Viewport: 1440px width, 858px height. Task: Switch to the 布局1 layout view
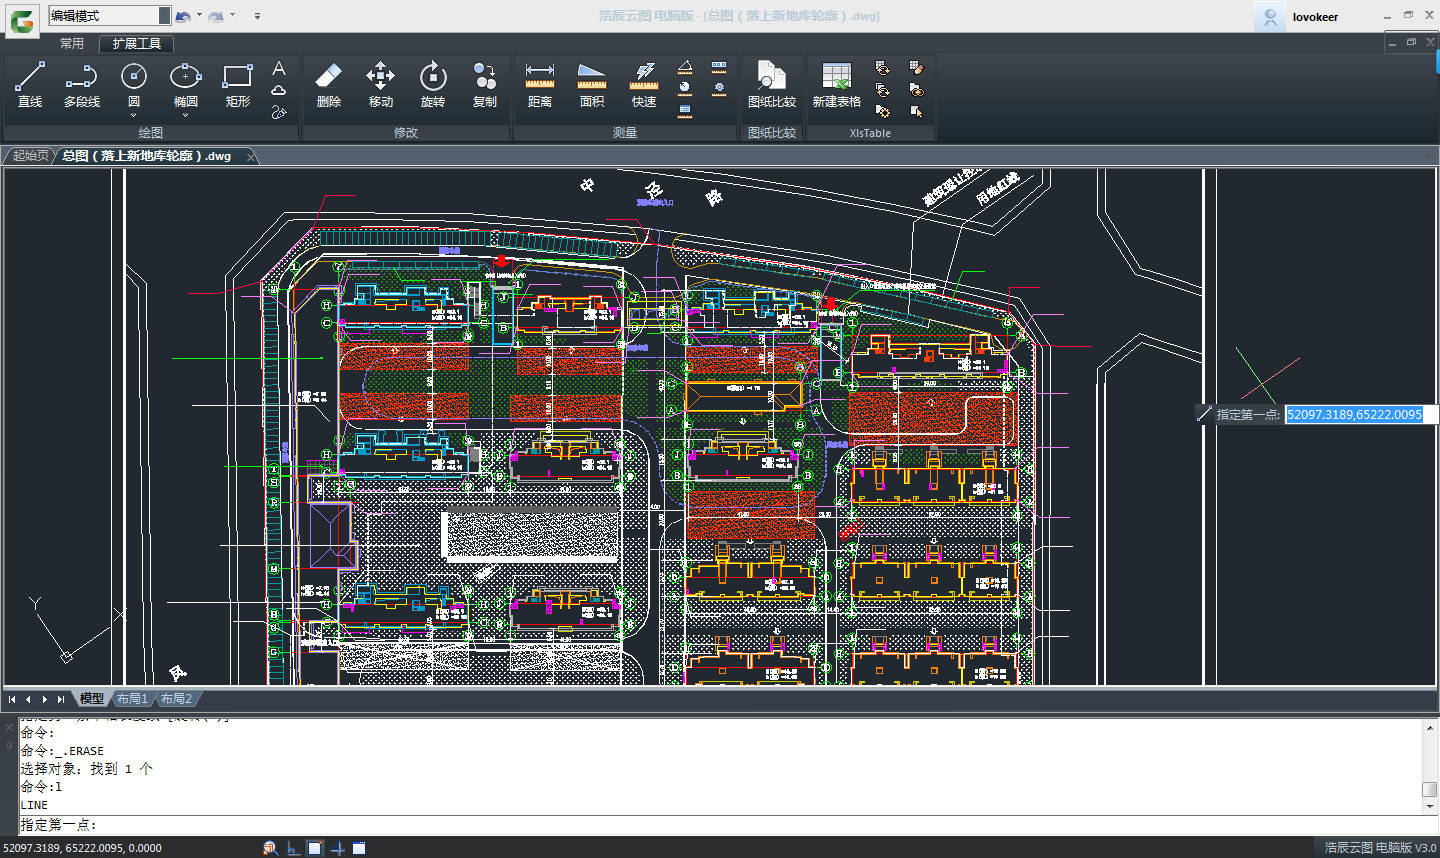132,699
